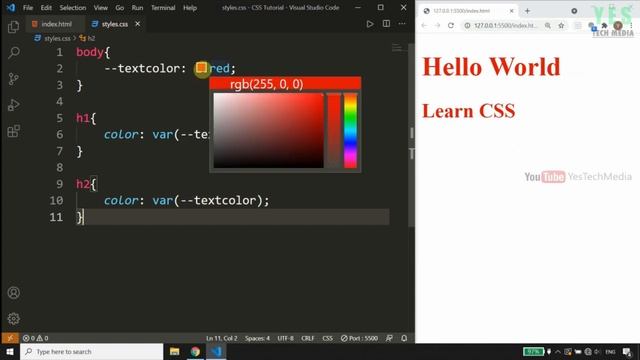Open the Manage gear icon

13,318
